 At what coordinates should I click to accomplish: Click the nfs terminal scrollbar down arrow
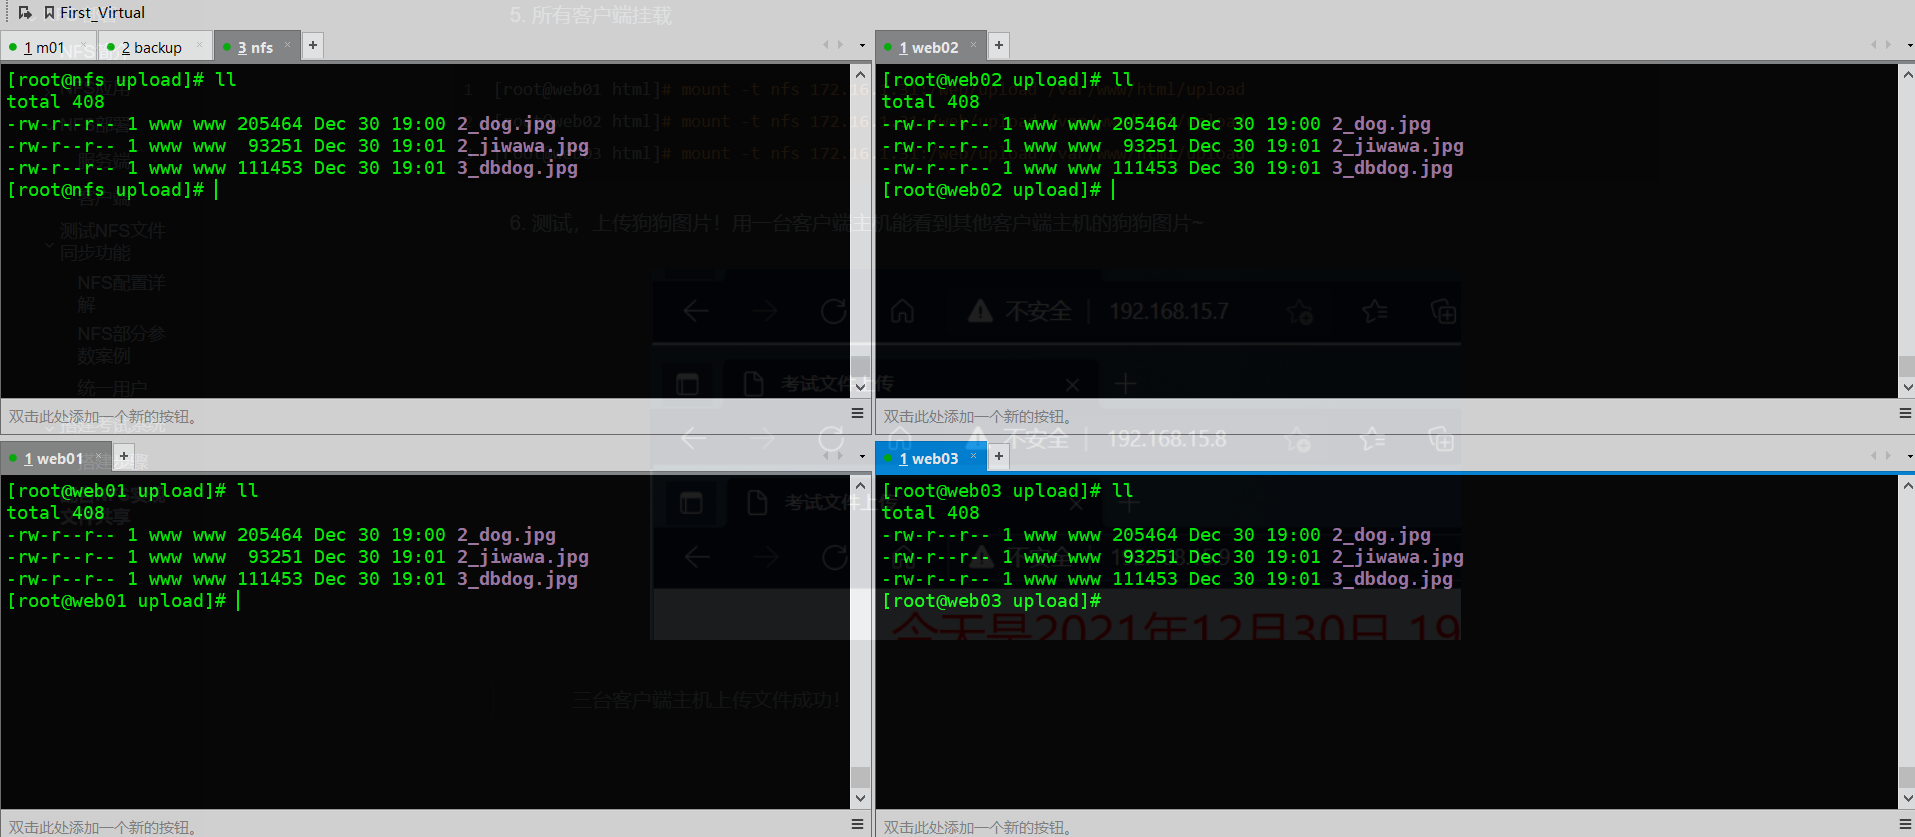[x=860, y=387]
